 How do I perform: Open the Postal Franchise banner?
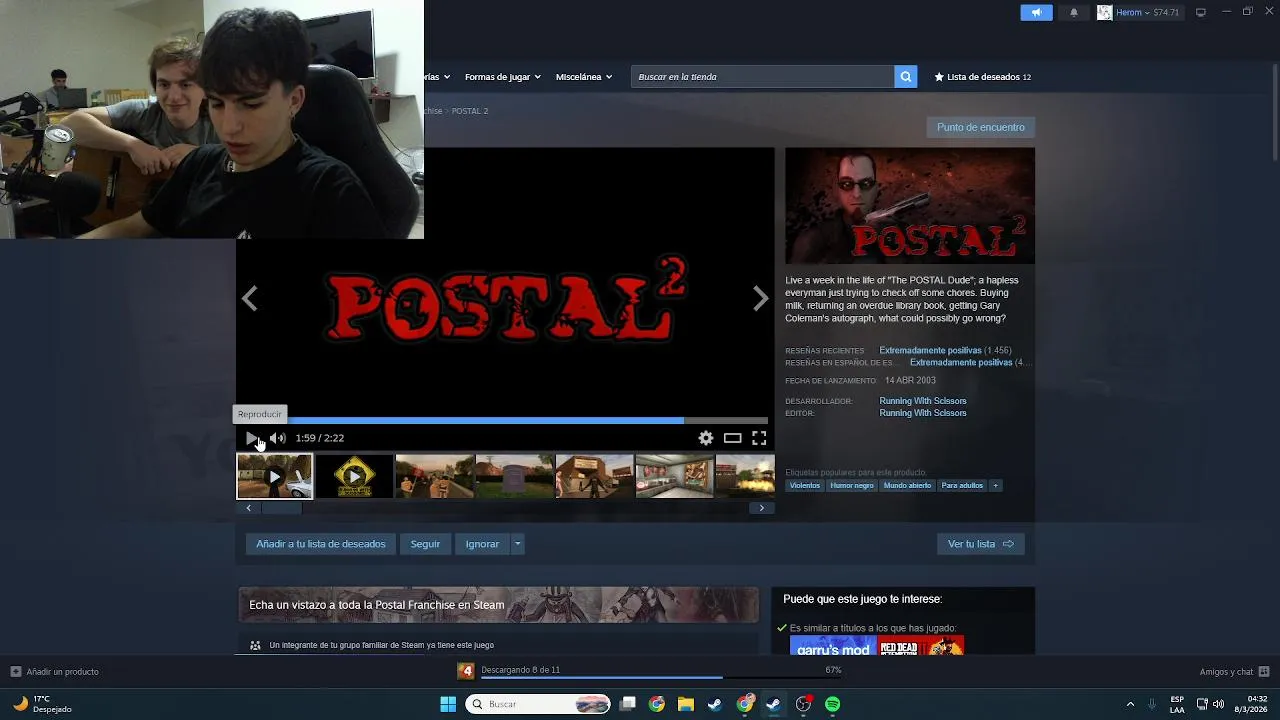[x=498, y=605]
